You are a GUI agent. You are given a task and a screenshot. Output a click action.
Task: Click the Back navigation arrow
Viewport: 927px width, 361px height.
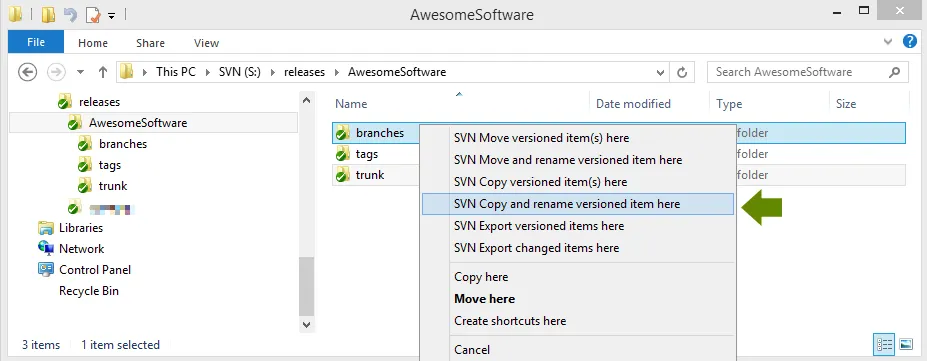click(28, 72)
